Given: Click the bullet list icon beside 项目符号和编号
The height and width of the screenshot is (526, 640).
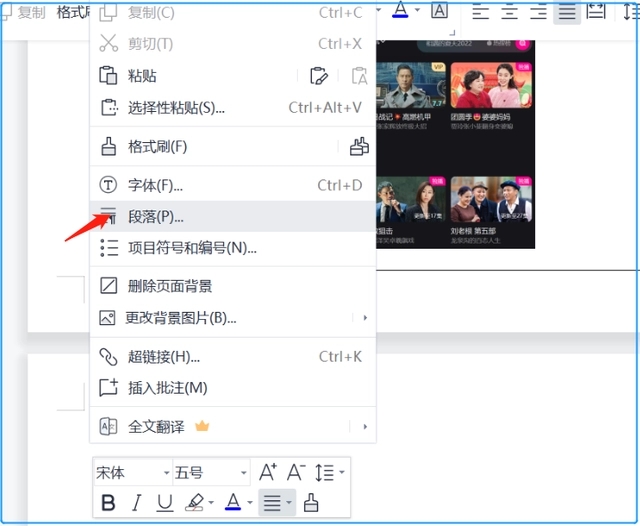Looking at the screenshot, I should click(x=109, y=248).
